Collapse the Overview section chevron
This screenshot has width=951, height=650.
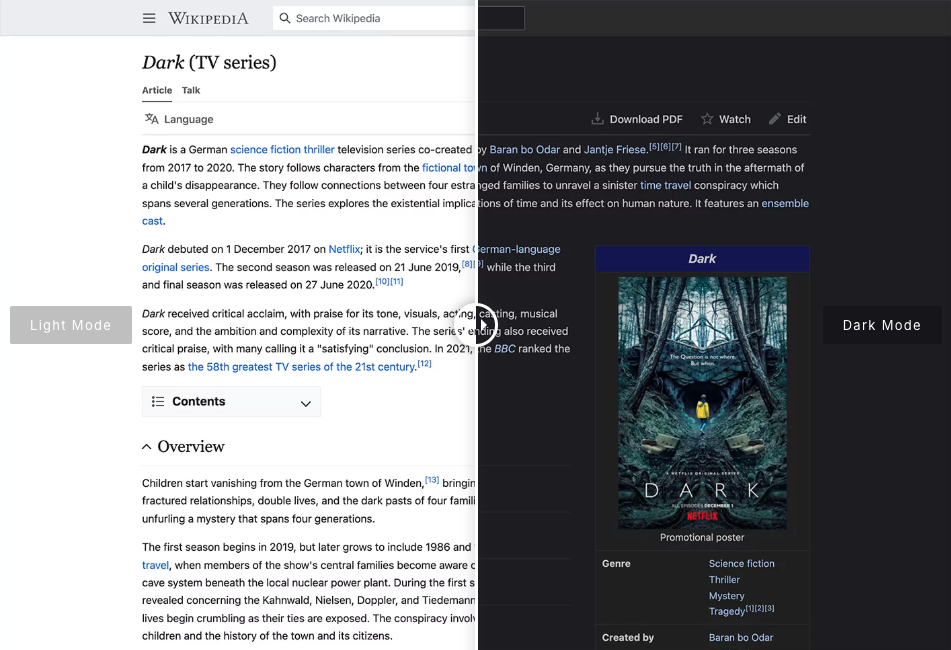146,447
